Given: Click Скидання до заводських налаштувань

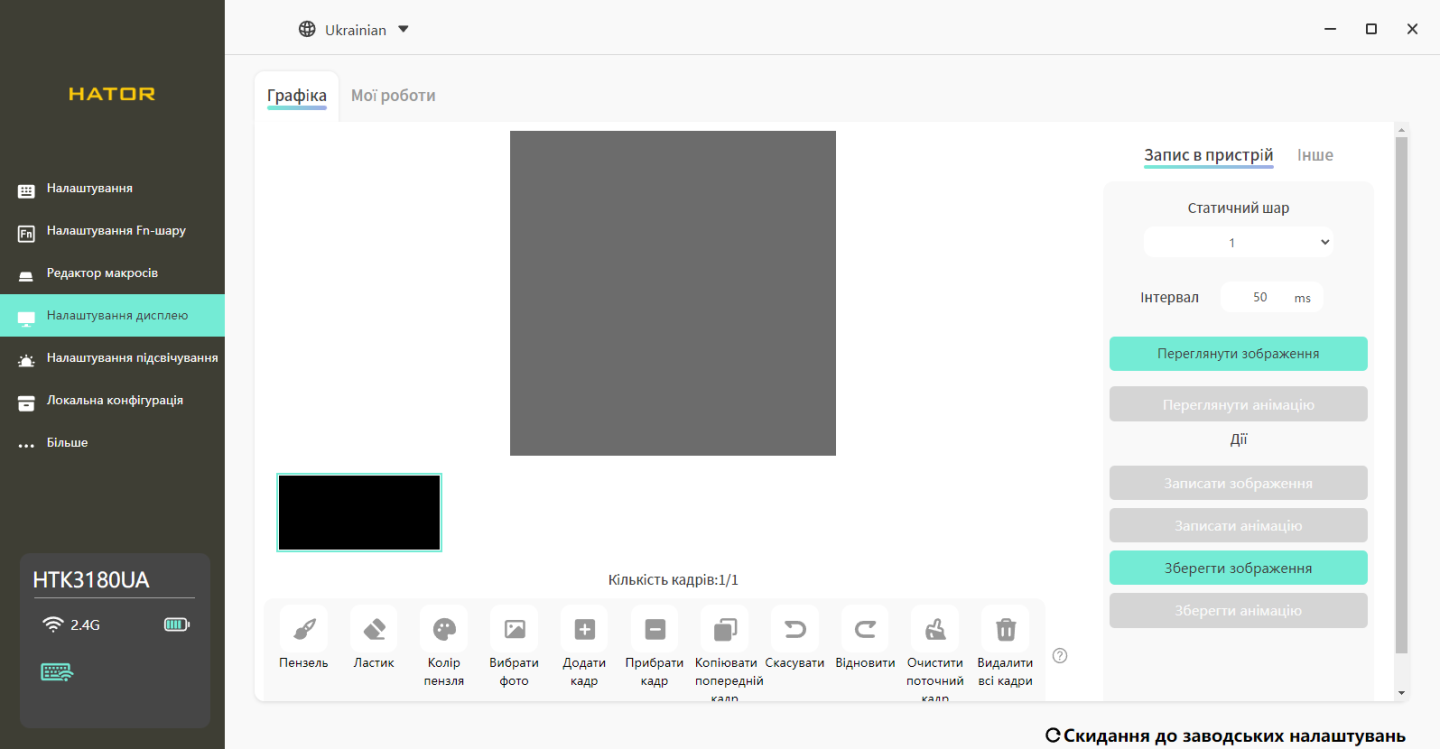Looking at the screenshot, I should click(1226, 736).
